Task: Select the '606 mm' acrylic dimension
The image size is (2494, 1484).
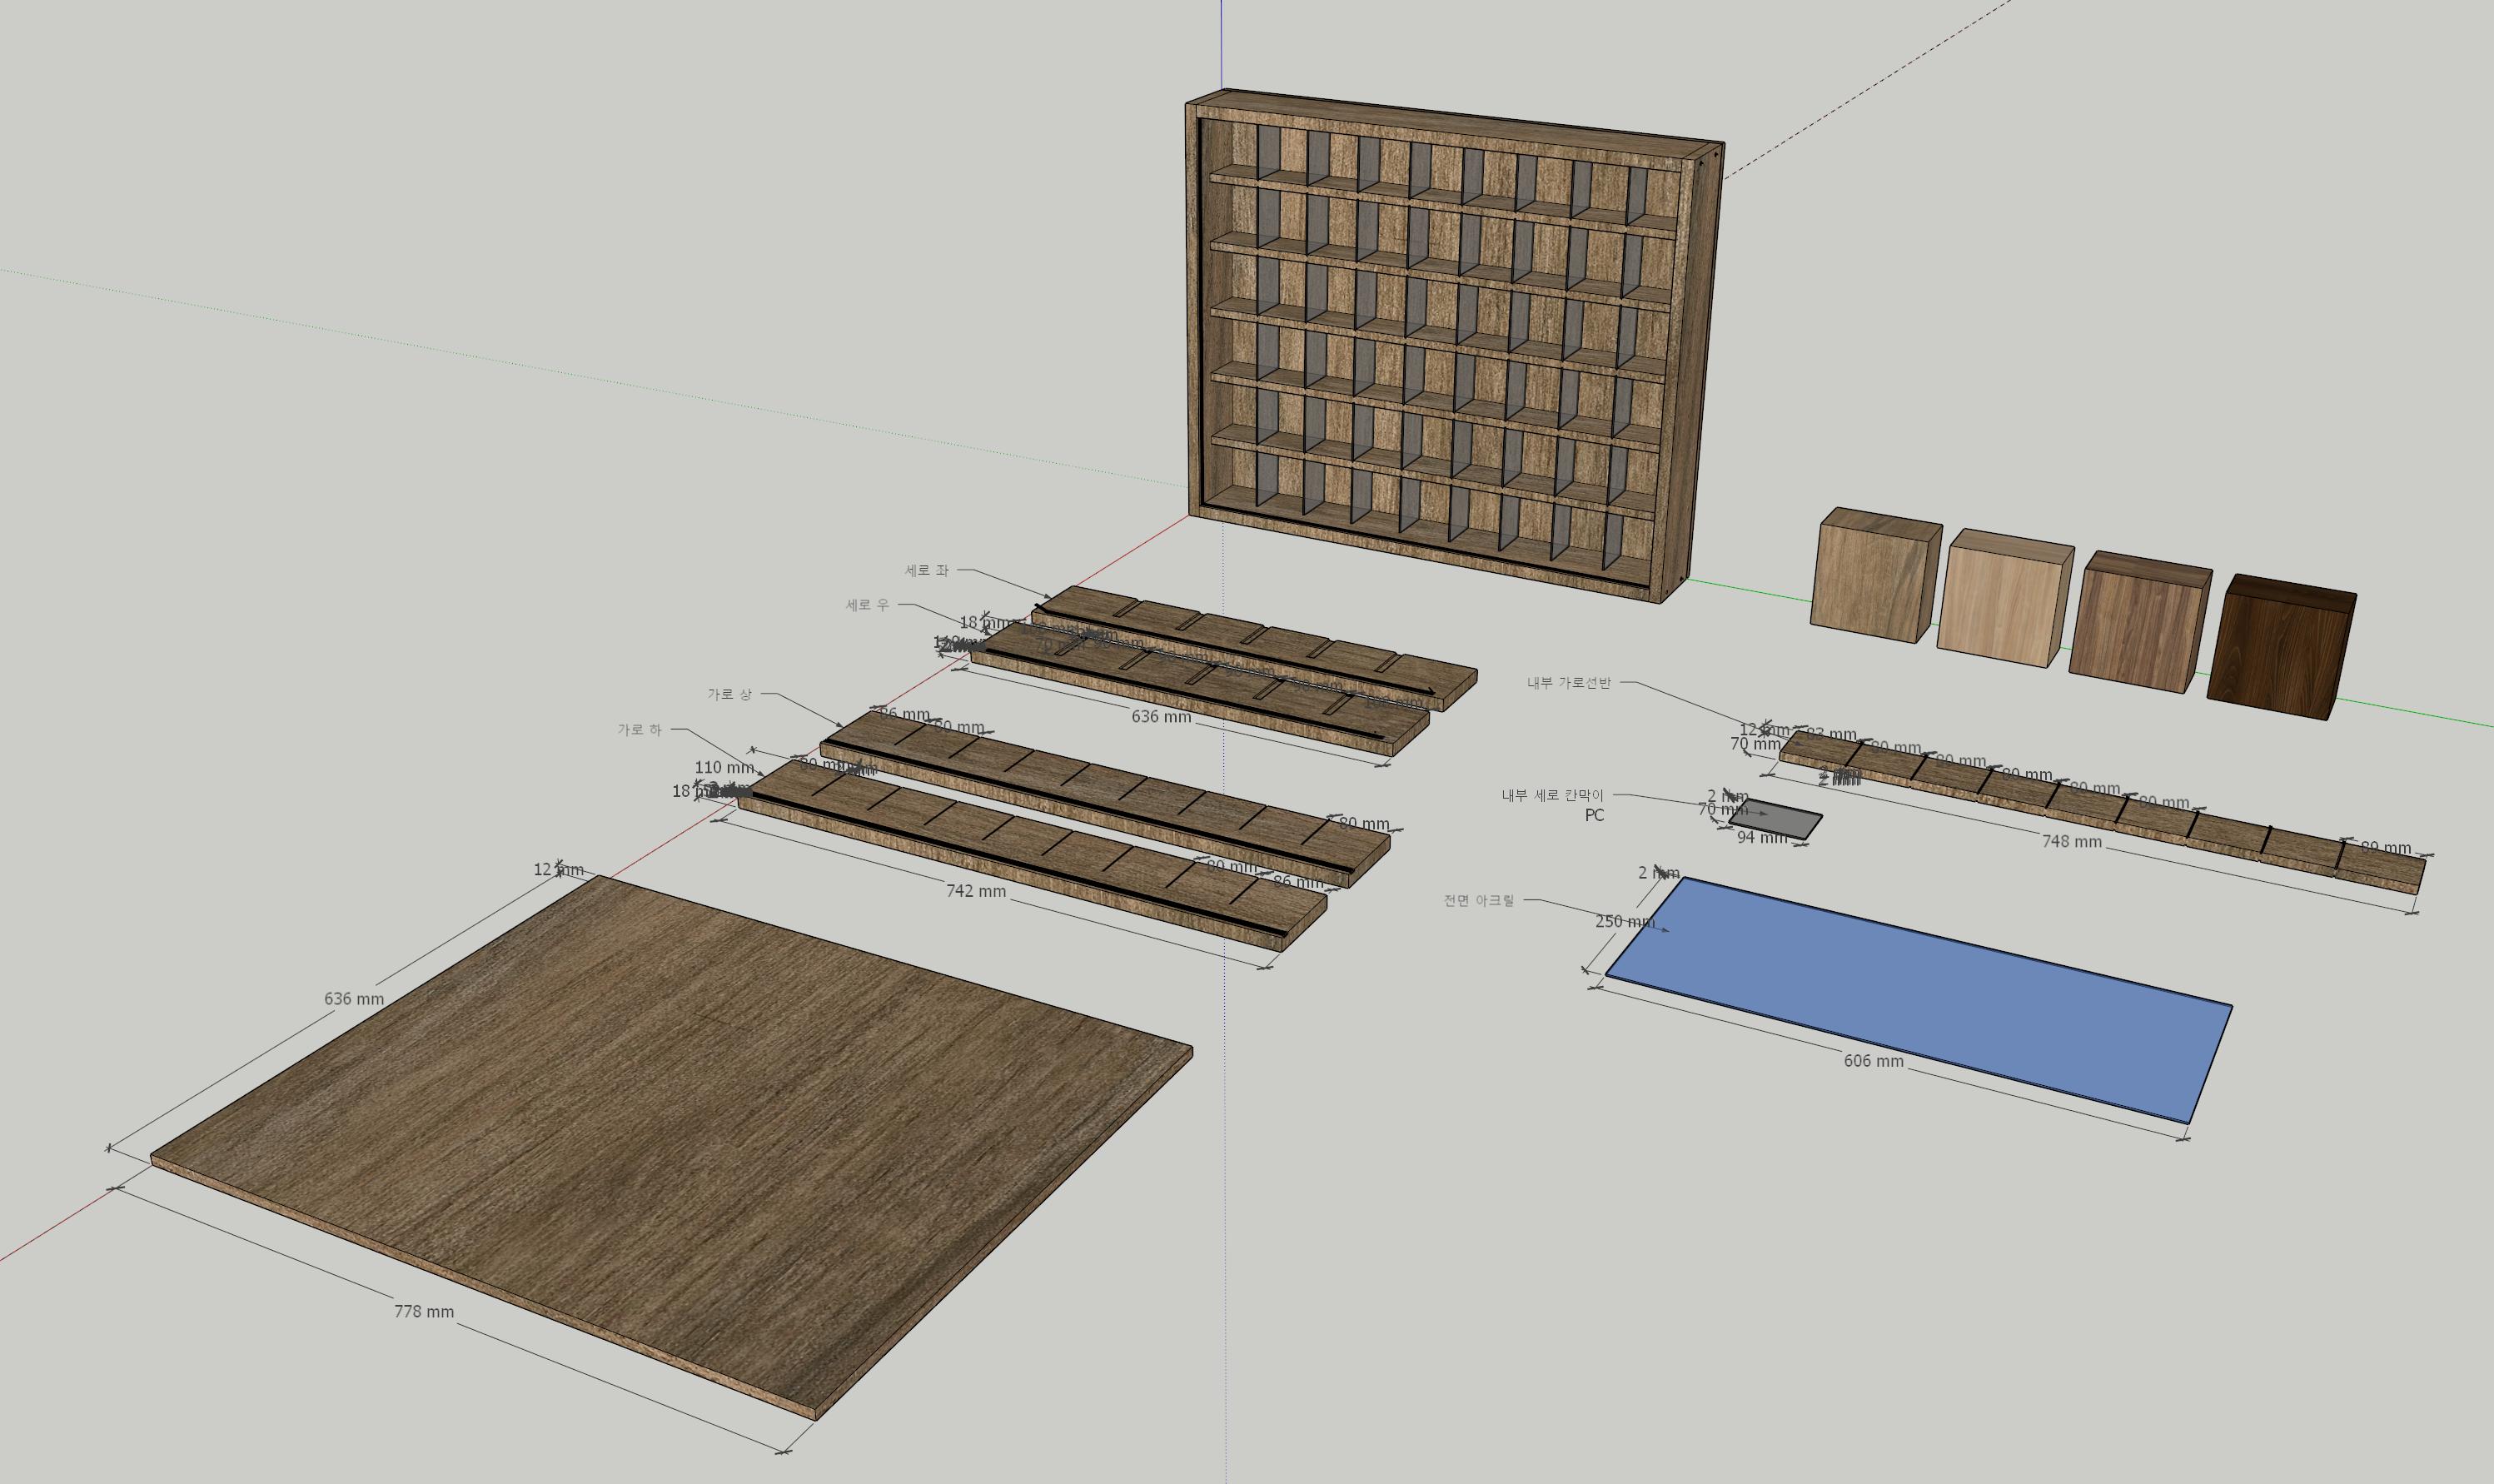Action: coord(1873,1061)
